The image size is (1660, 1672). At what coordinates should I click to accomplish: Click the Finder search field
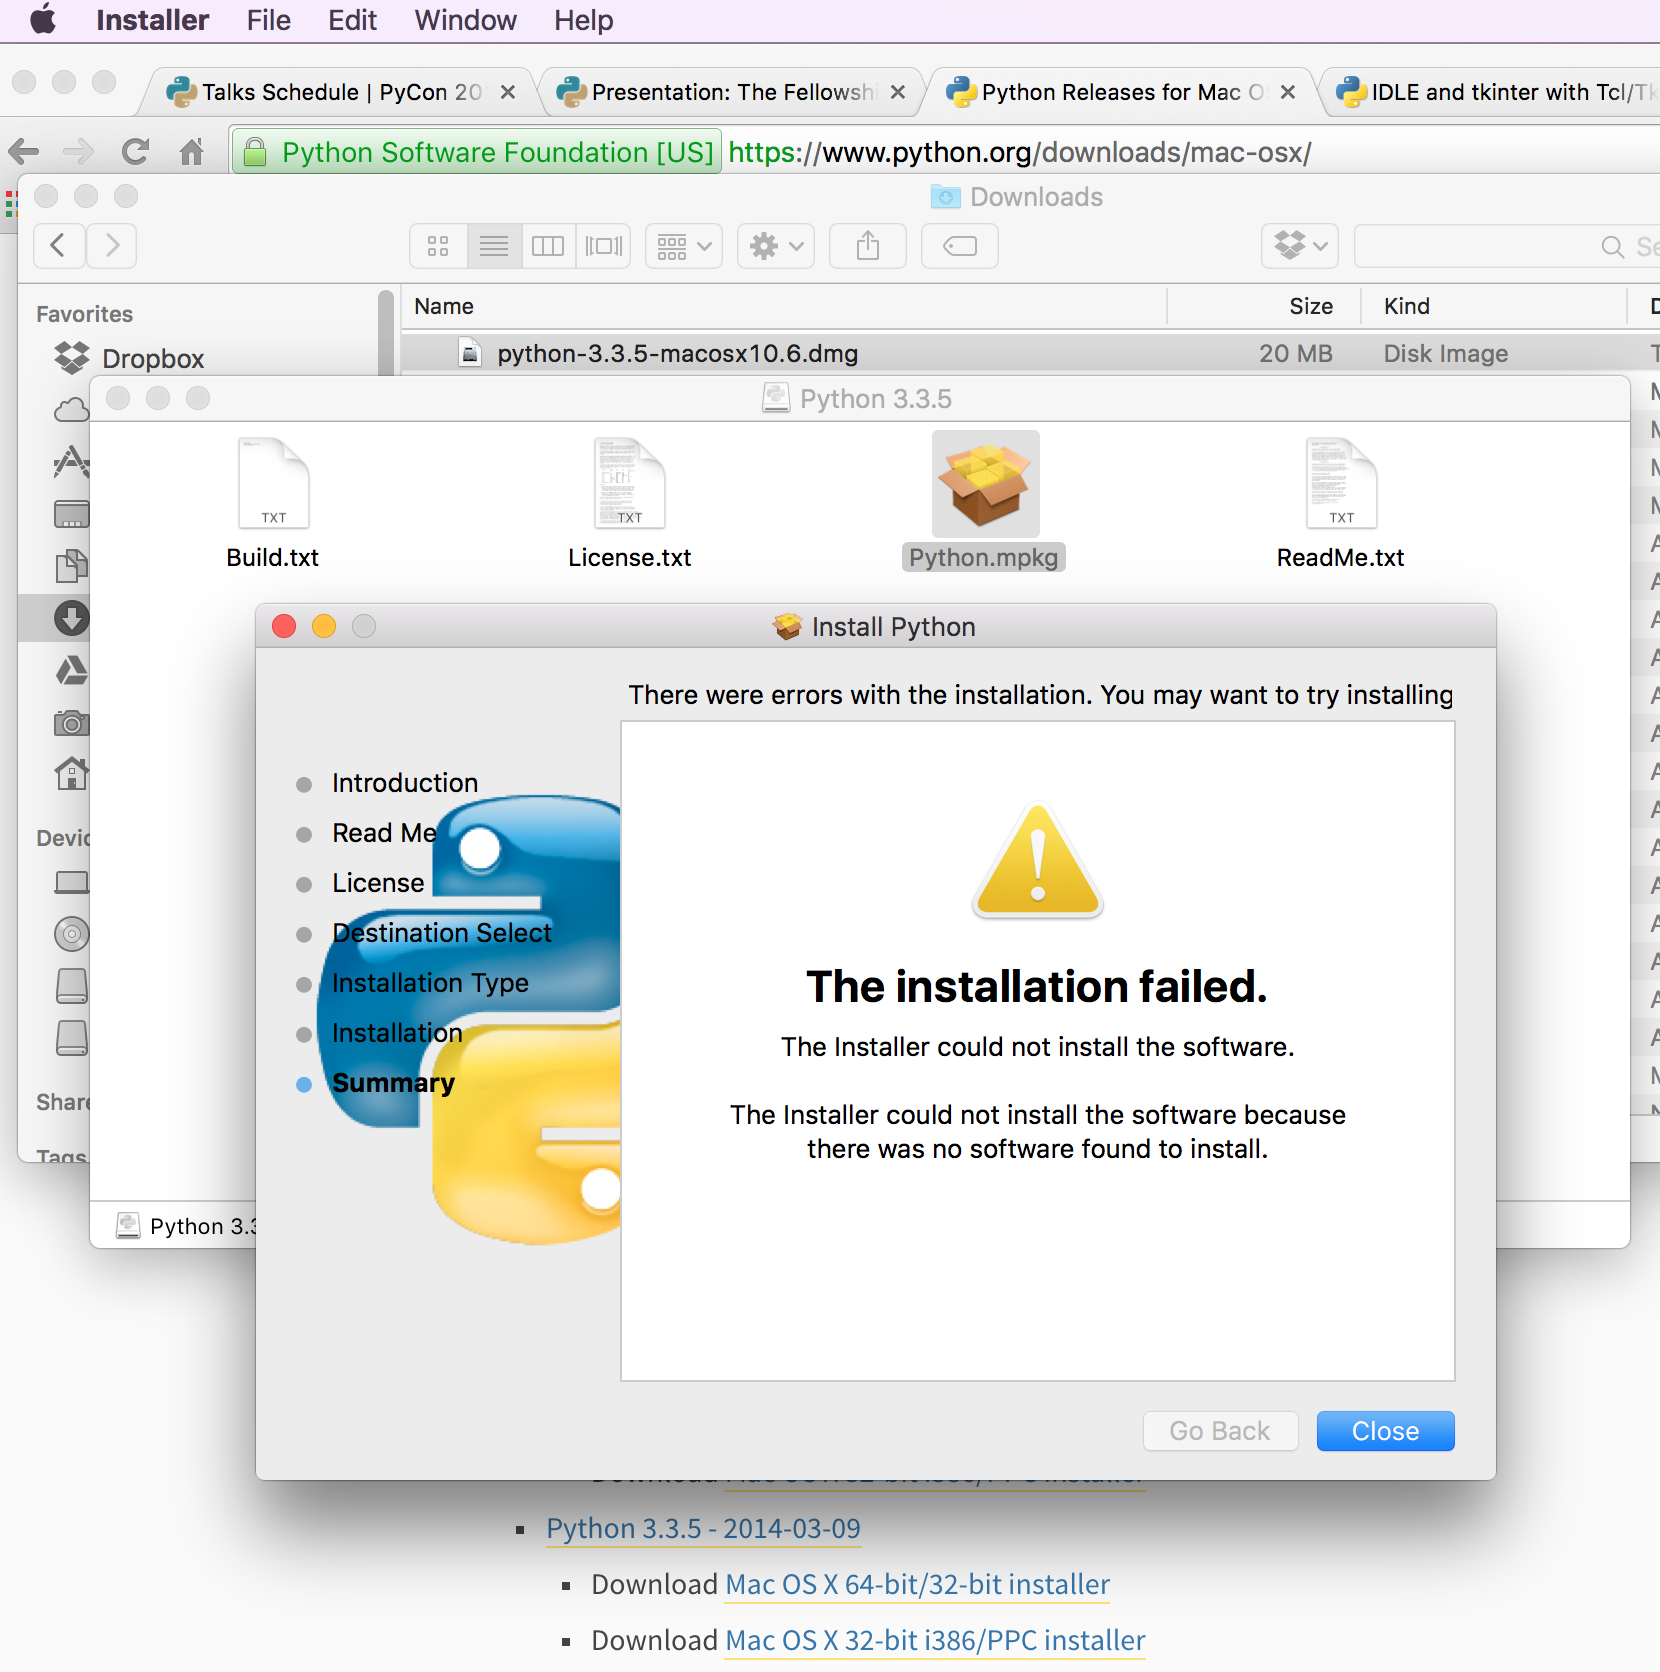(x=1507, y=246)
